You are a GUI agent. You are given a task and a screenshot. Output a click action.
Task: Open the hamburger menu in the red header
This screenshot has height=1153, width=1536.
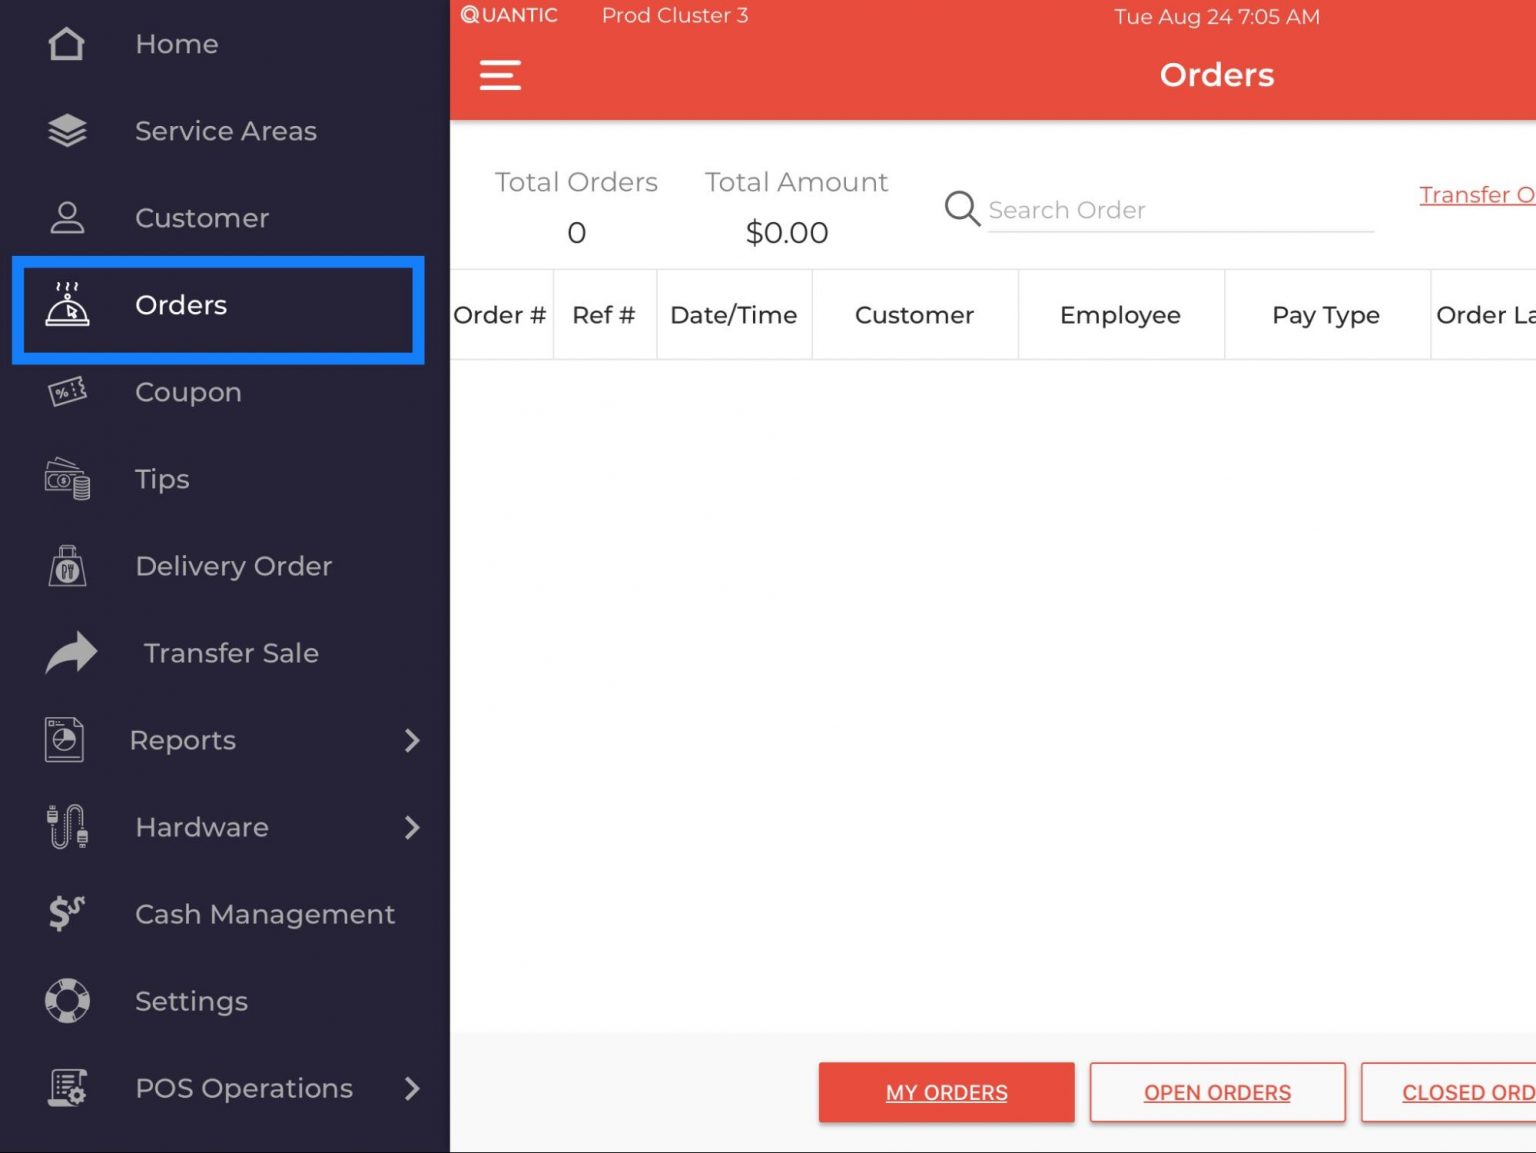click(500, 75)
